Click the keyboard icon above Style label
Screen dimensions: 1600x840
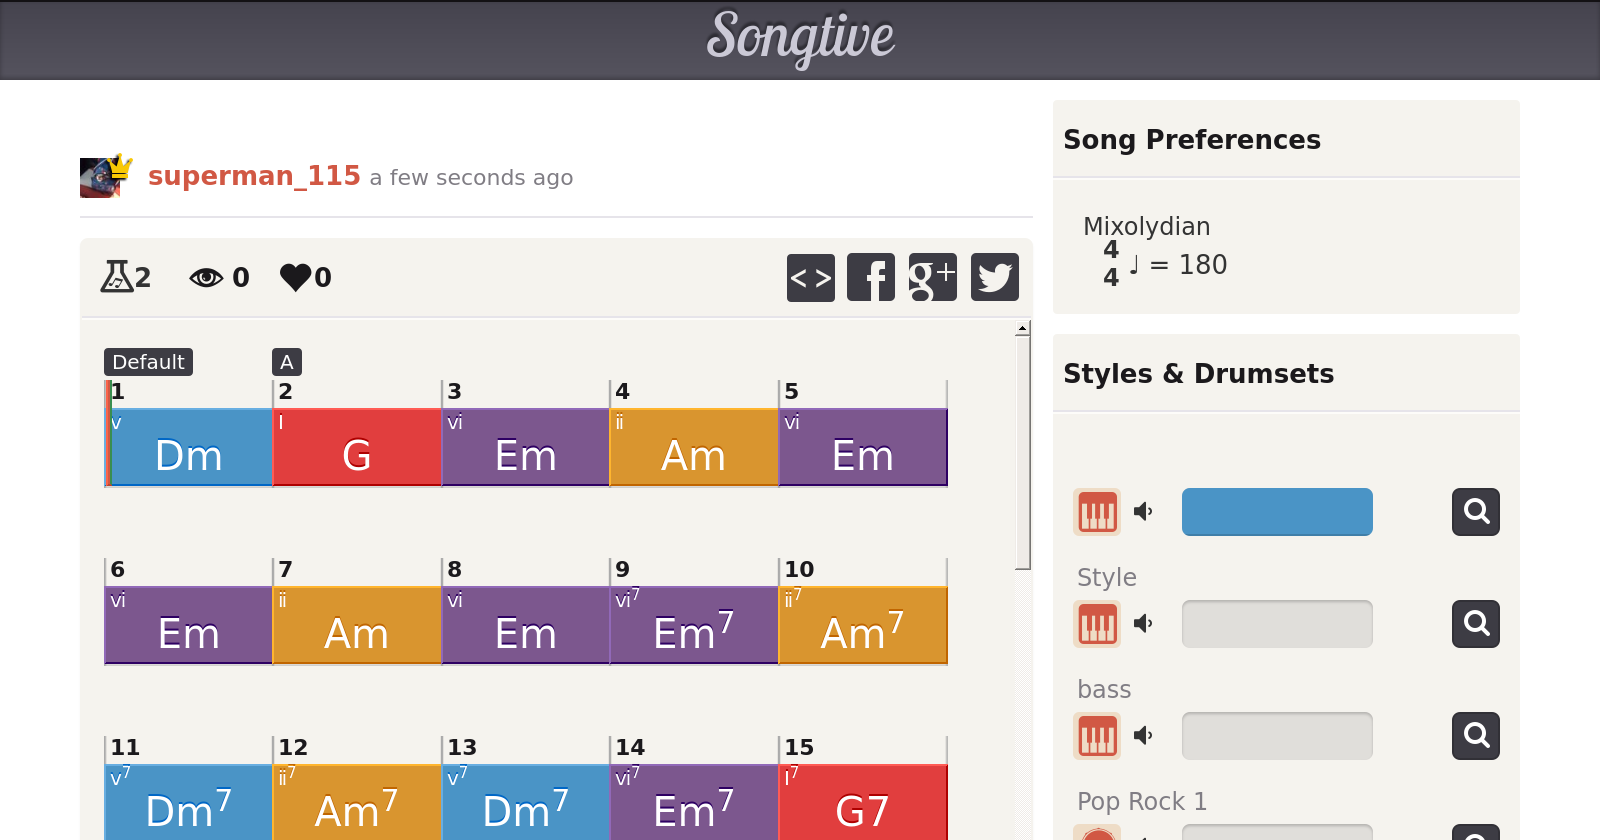(x=1097, y=512)
